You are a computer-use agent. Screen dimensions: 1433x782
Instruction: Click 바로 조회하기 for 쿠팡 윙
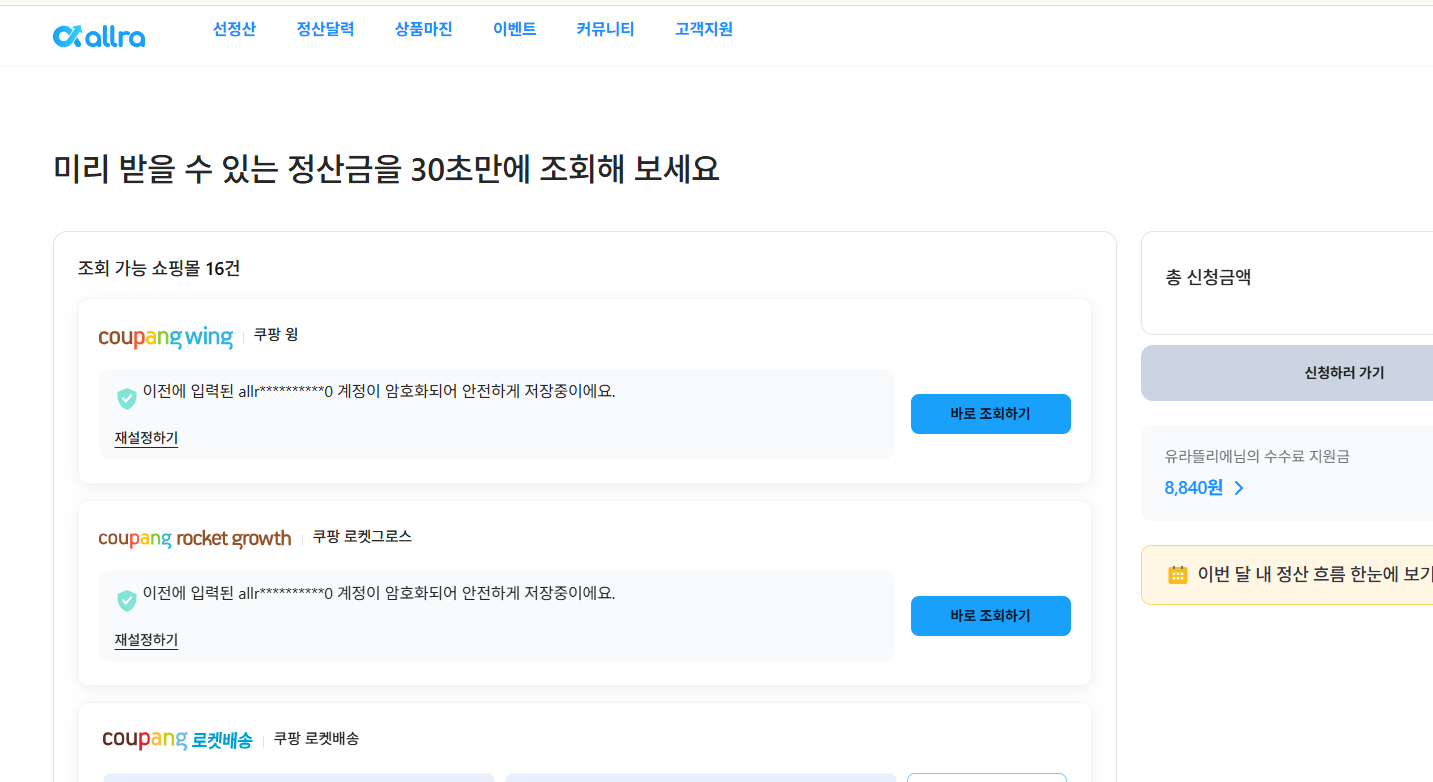[x=990, y=414]
